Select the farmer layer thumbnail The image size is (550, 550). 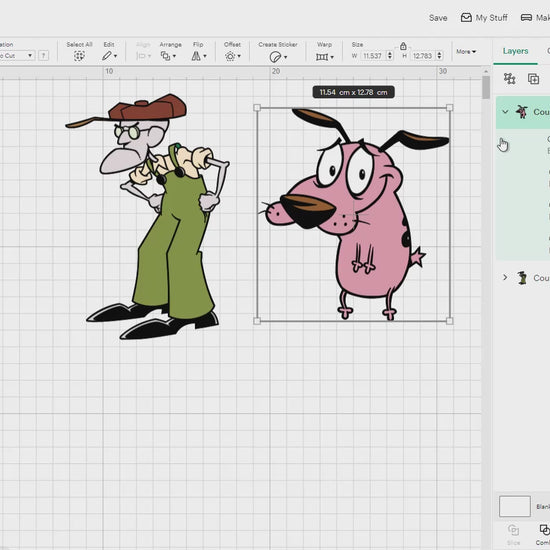[x=522, y=278]
